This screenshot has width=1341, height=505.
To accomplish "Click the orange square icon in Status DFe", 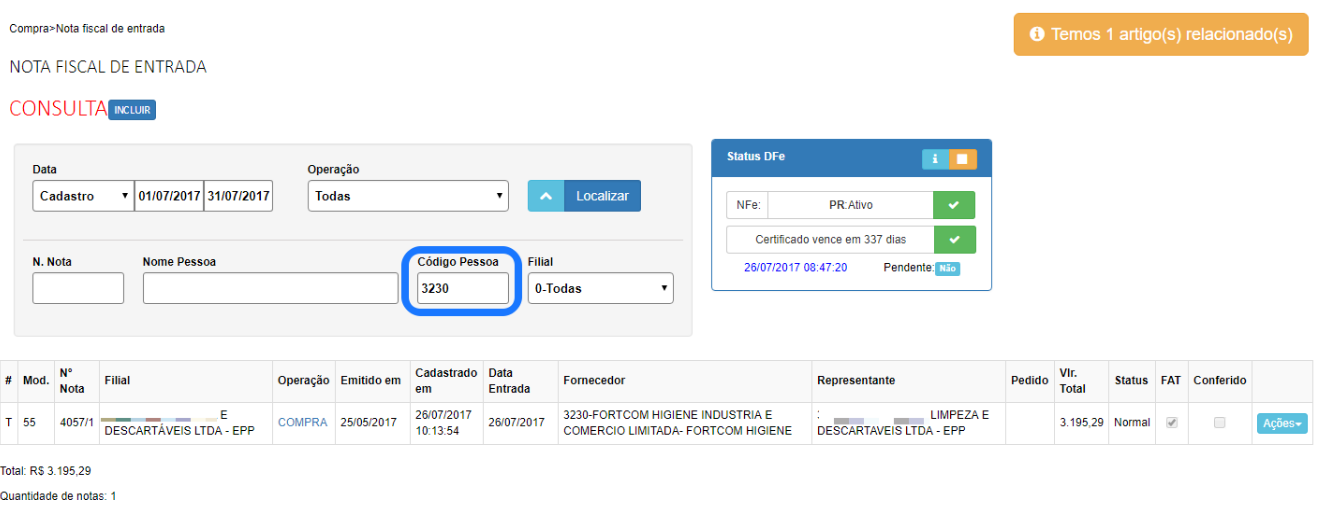I will click(x=962, y=159).
